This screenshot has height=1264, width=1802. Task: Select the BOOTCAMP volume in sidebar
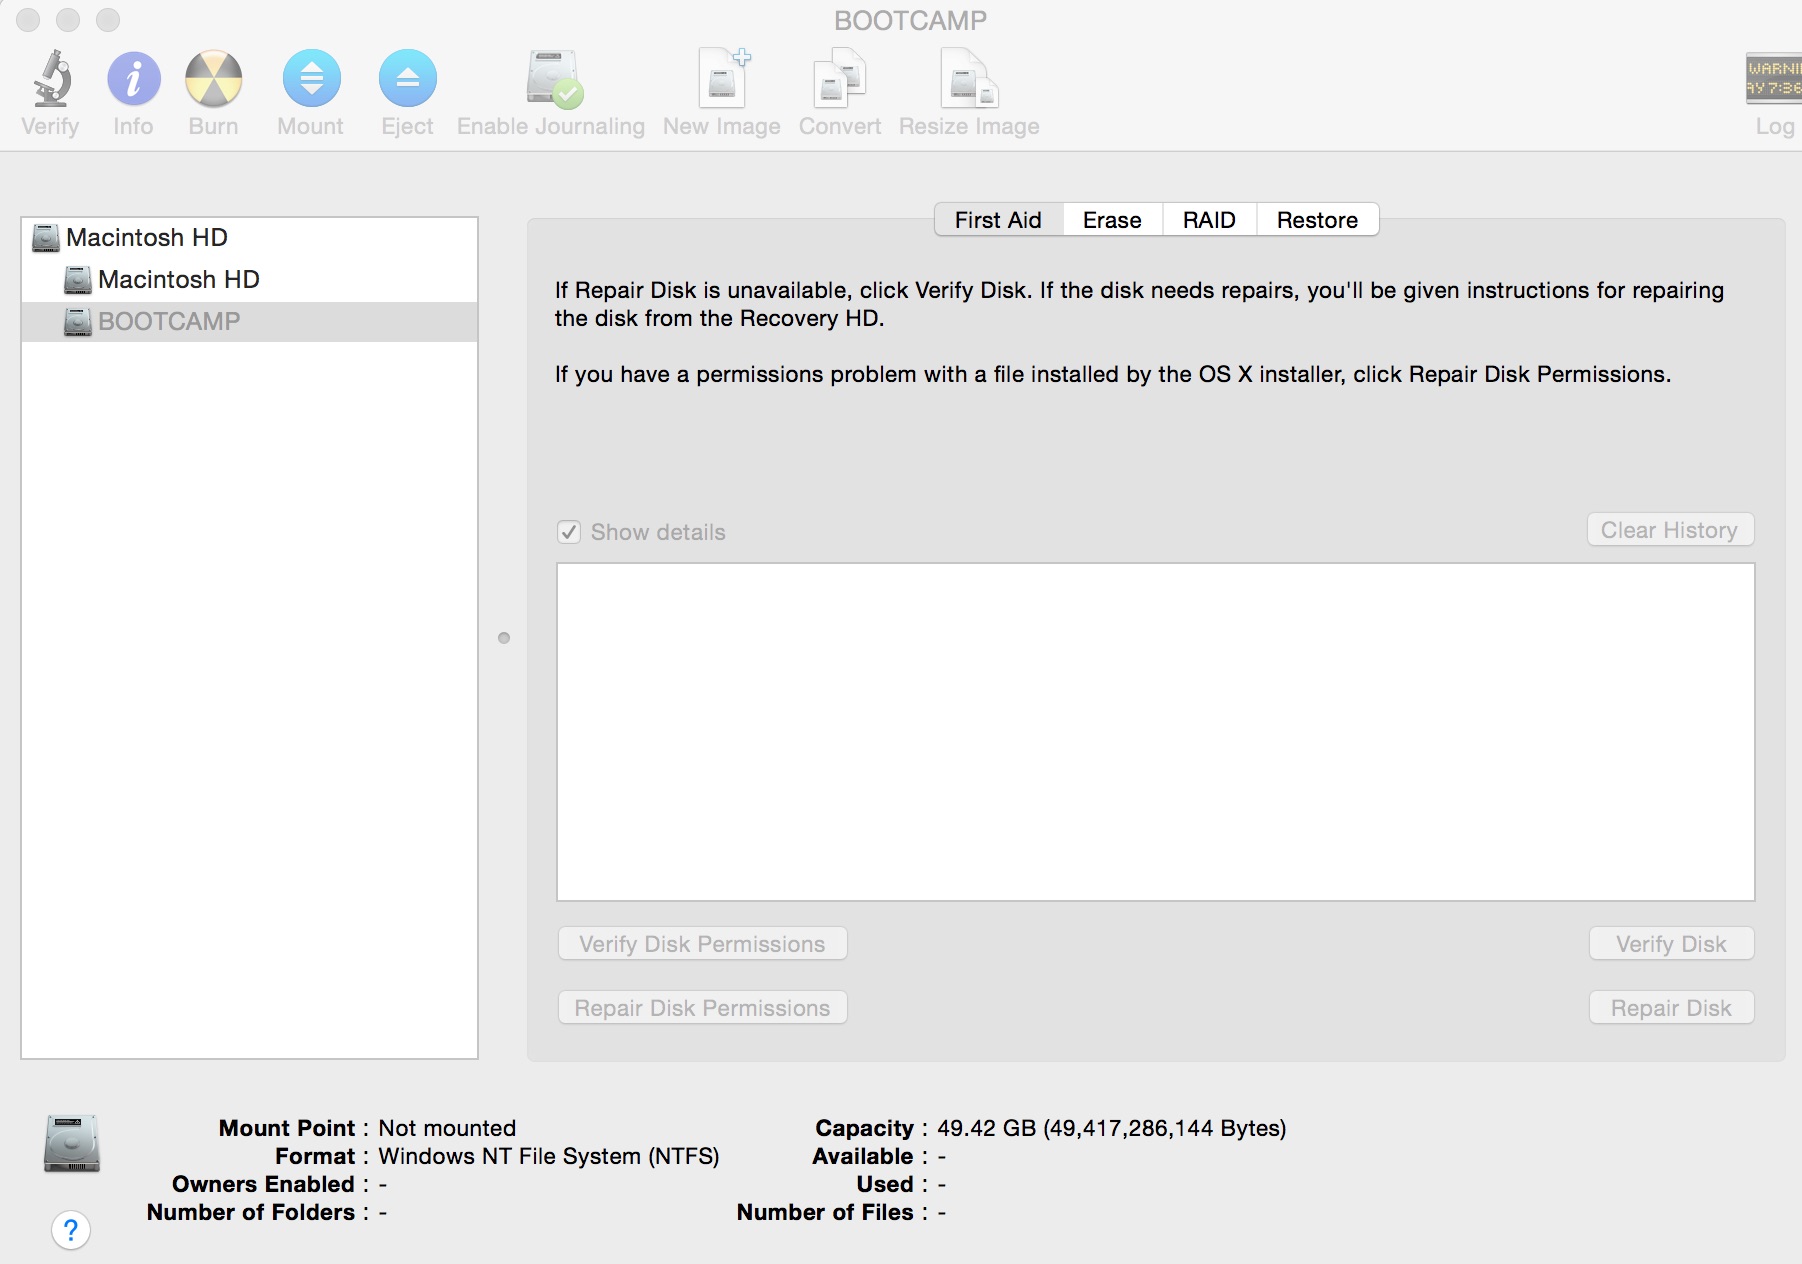[250, 322]
